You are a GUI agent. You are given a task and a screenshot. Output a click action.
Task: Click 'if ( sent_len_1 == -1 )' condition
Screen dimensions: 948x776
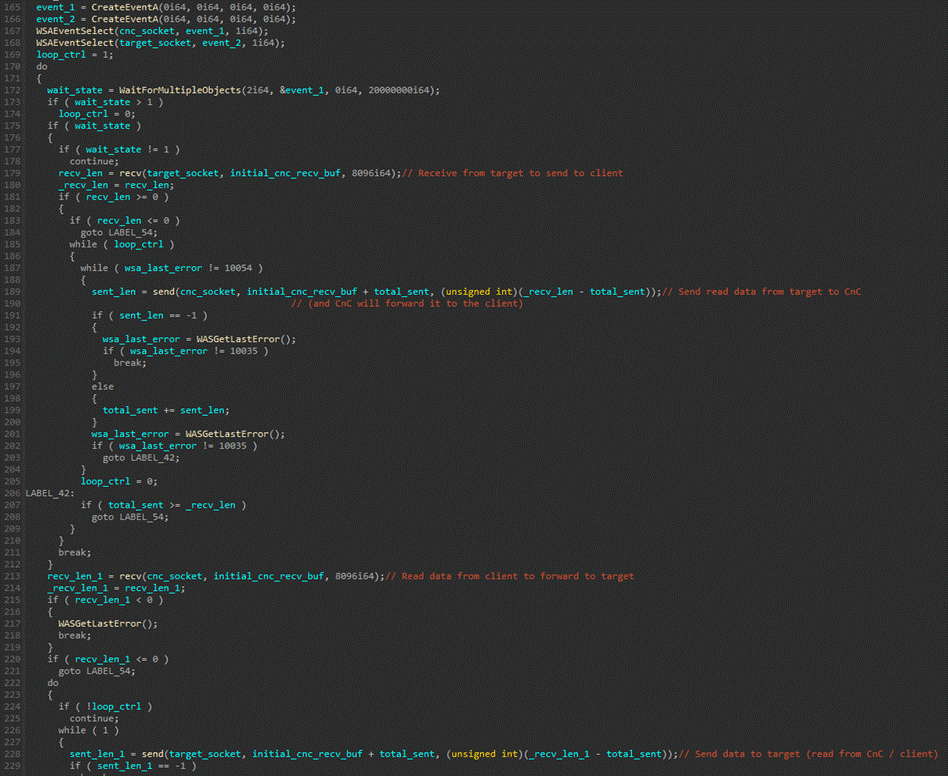point(133,766)
